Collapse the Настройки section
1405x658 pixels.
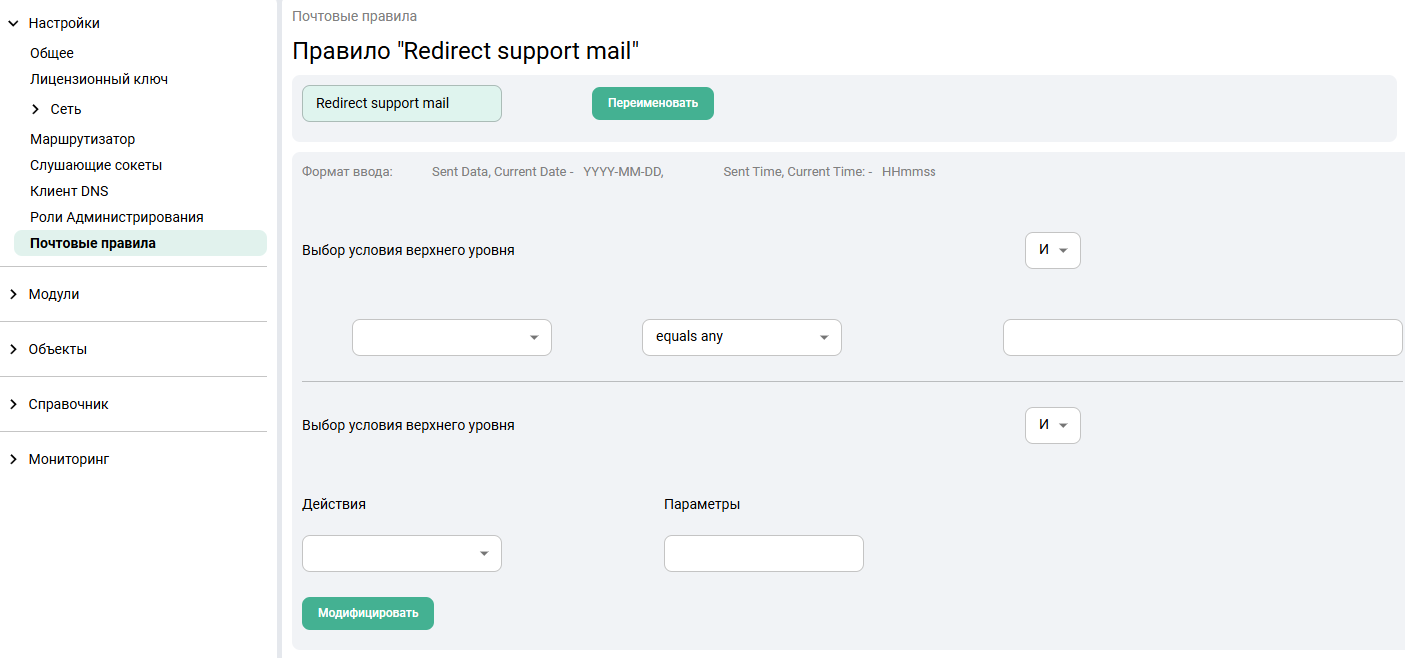(x=14, y=23)
